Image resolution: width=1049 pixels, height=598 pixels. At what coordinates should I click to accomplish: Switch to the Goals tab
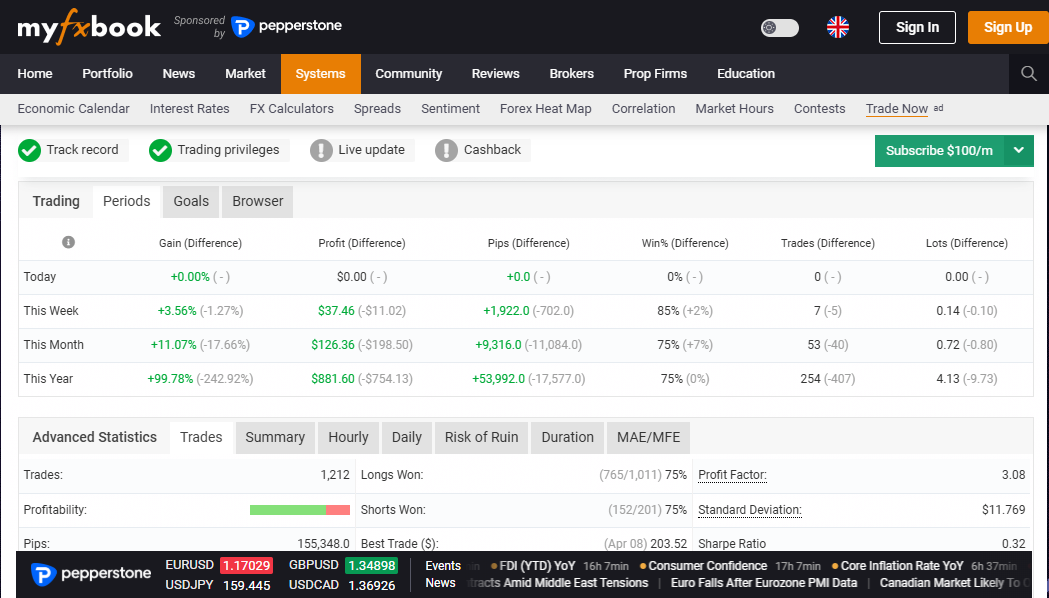point(191,201)
